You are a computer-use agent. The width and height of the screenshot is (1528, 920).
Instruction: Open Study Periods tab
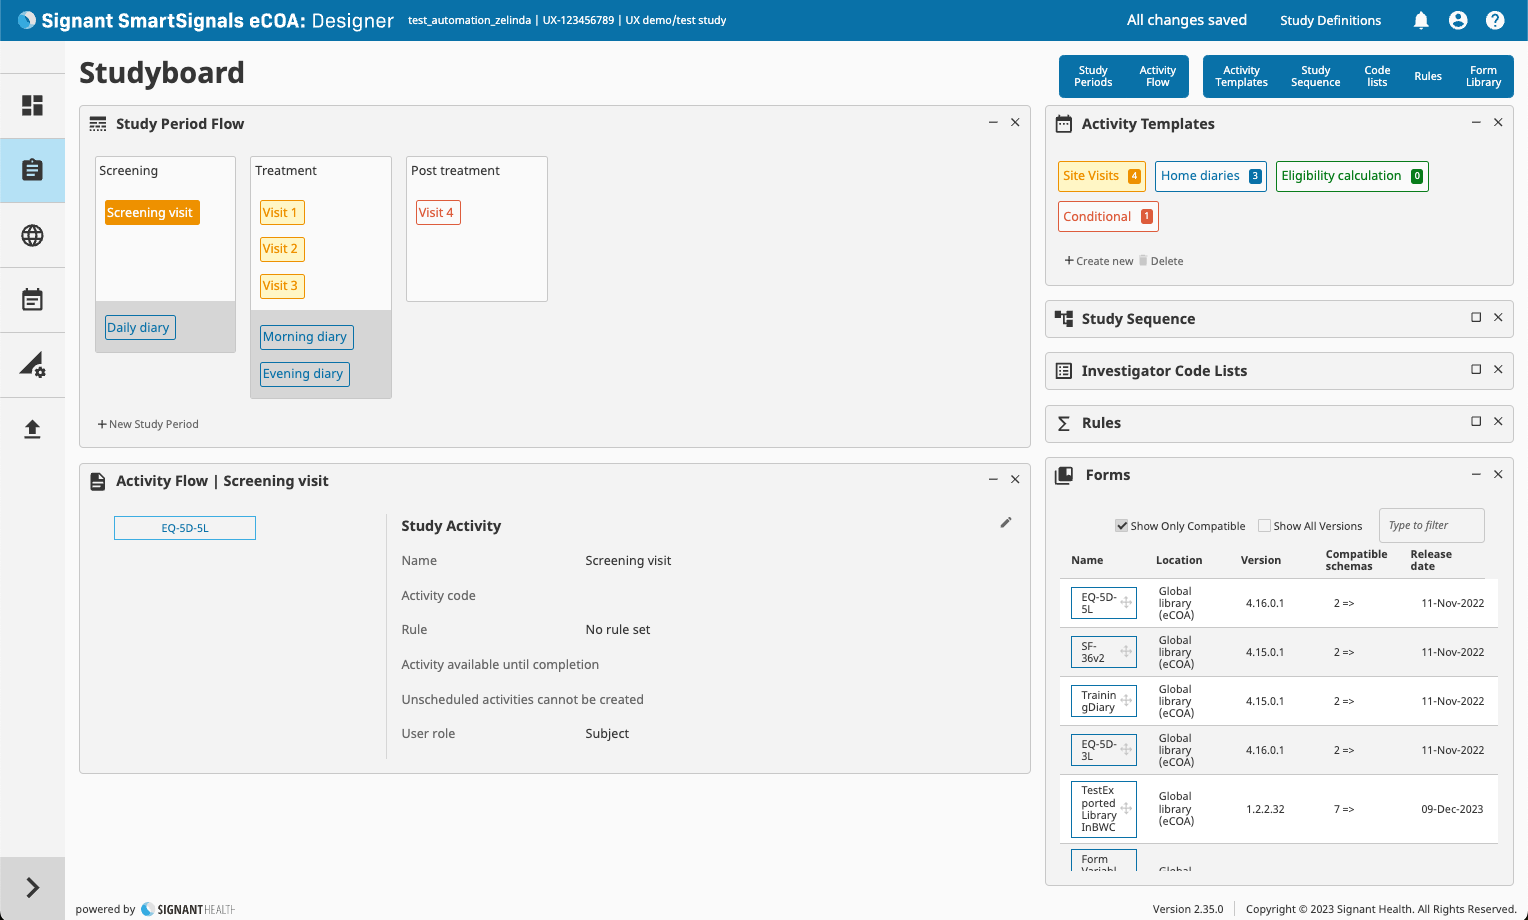(1093, 76)
